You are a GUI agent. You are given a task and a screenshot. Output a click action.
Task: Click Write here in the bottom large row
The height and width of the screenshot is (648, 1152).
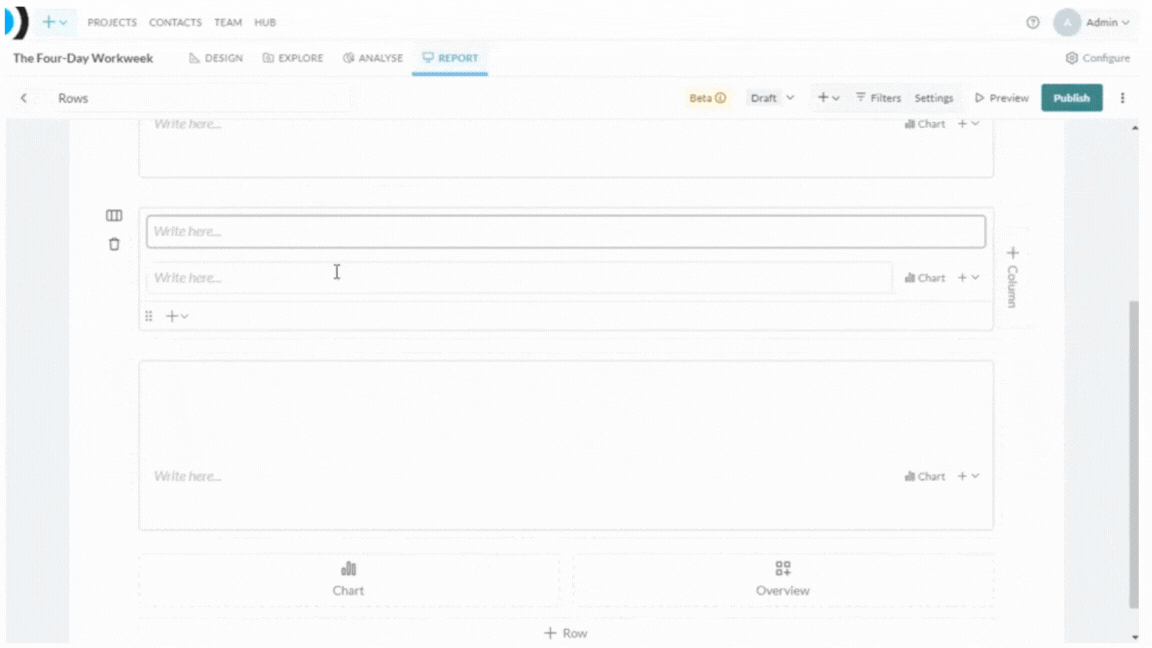point(187,476)
